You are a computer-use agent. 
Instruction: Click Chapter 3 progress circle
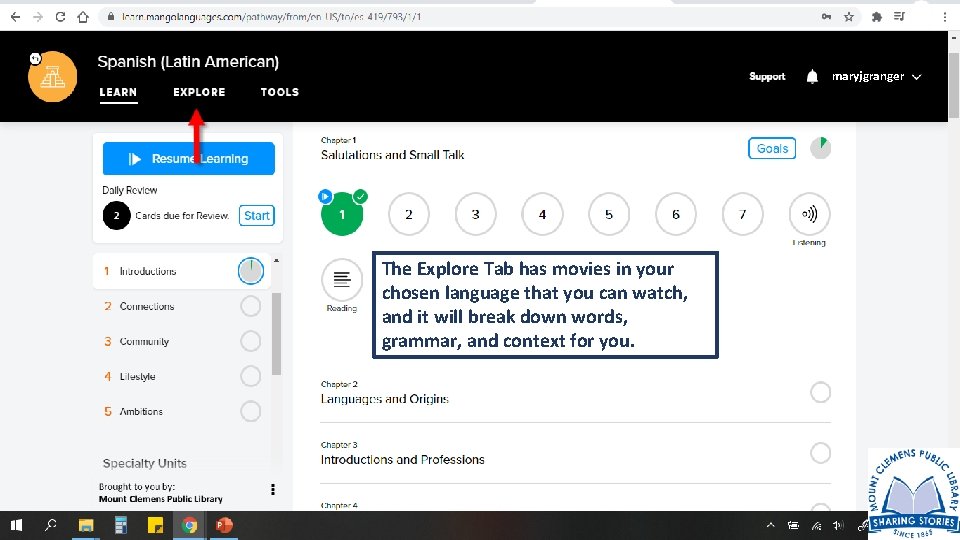820,453
